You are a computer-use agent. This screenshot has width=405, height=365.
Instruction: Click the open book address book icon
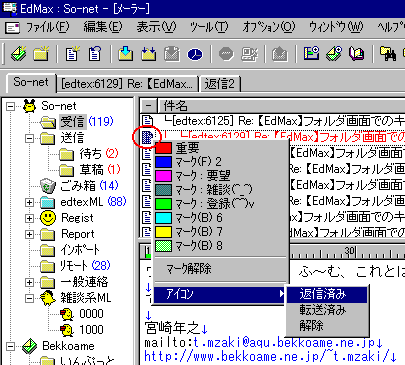[x=357, y=53]
